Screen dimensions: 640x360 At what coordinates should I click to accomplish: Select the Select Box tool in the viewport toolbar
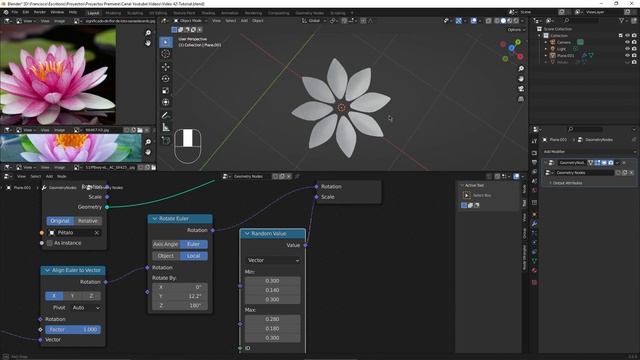click(166, 42)
